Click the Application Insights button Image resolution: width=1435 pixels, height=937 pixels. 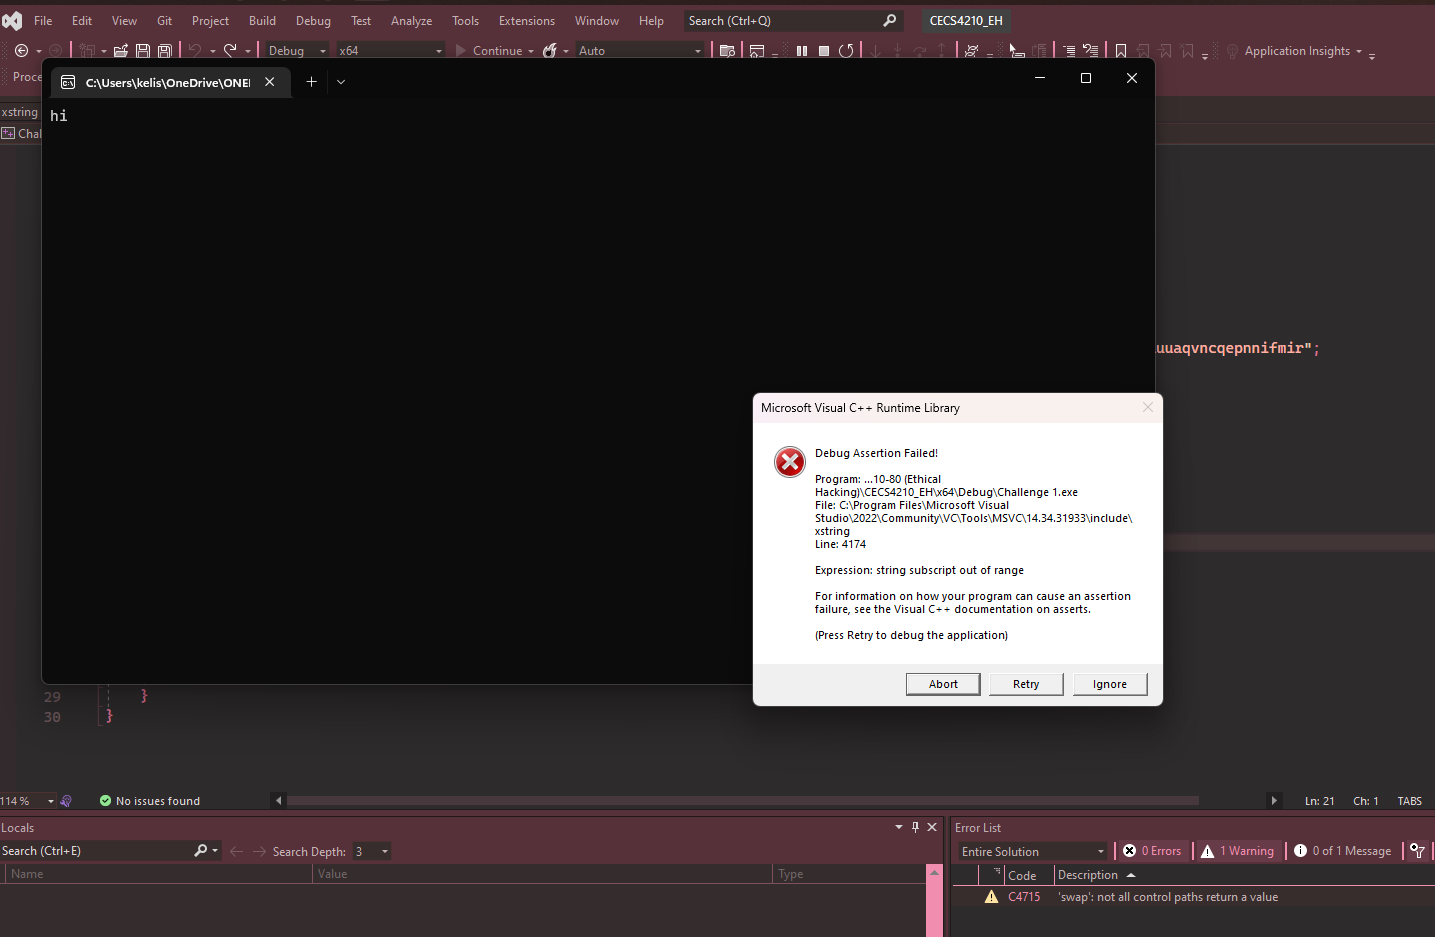[x=1297, y=51]
